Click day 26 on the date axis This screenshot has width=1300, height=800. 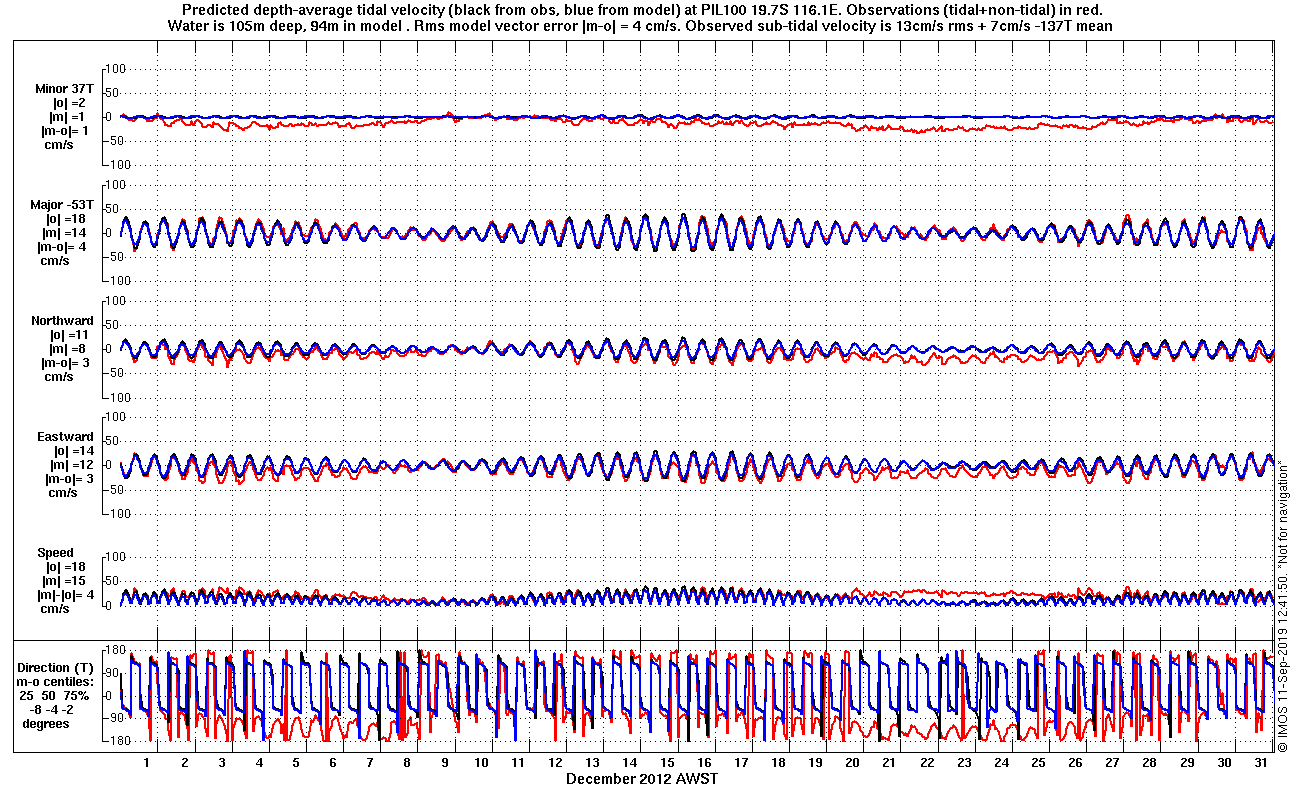click(1076, 763)
